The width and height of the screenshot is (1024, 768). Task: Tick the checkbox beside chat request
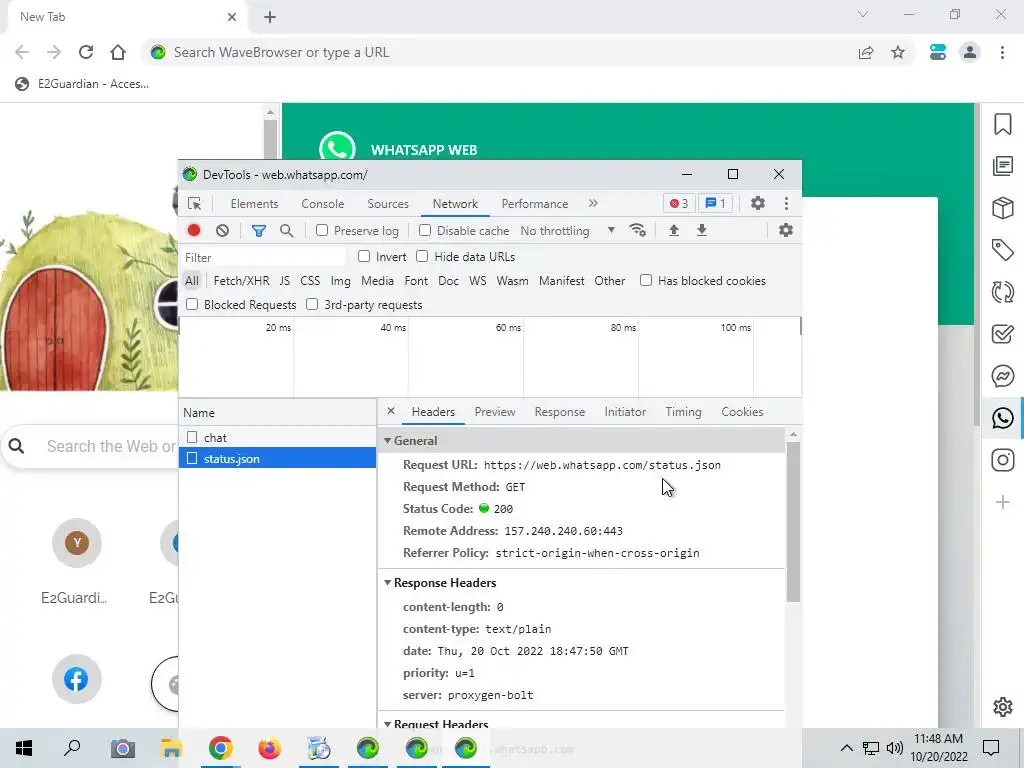coord(192,437)
